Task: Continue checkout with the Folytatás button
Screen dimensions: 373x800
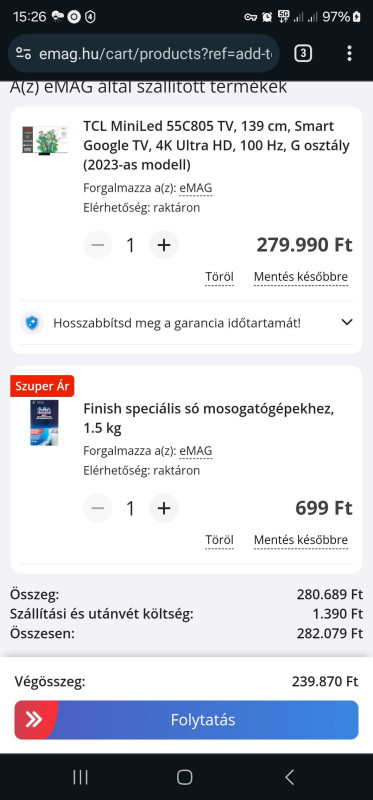Action: pos(186,720)
